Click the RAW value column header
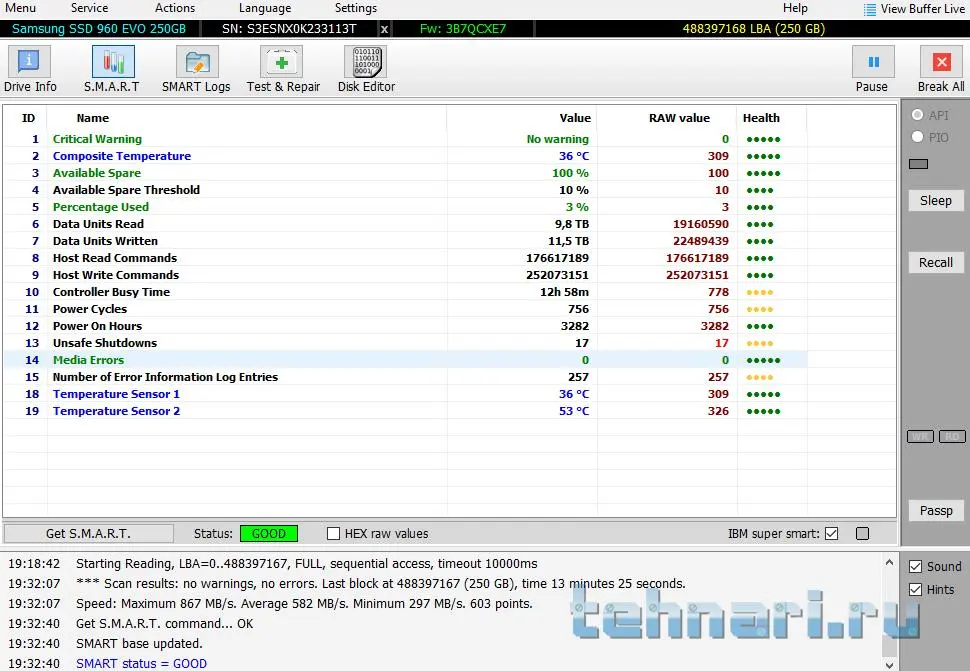 679,118
